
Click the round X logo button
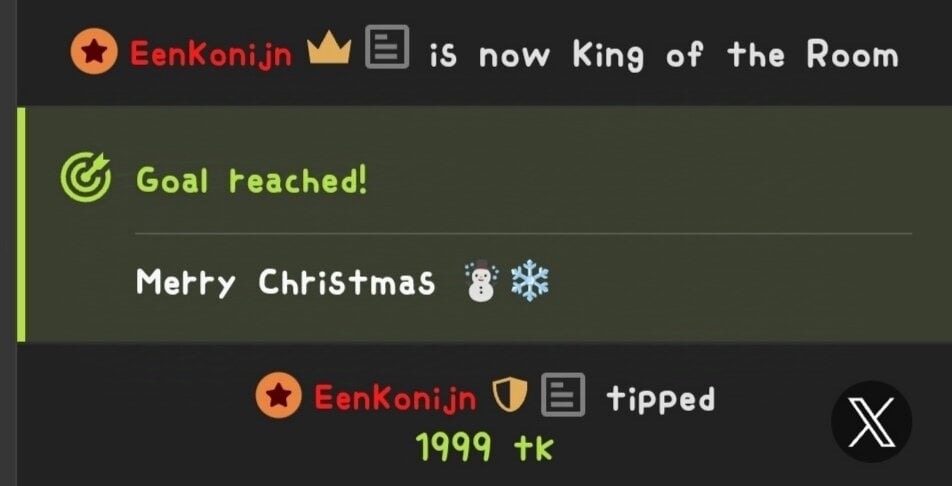point(871,422)
